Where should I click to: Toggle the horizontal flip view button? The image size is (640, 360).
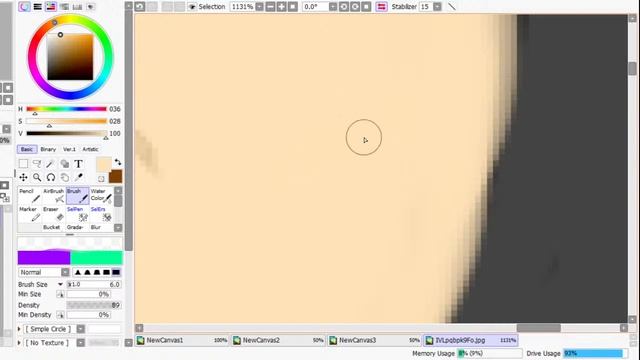point(381,7)
